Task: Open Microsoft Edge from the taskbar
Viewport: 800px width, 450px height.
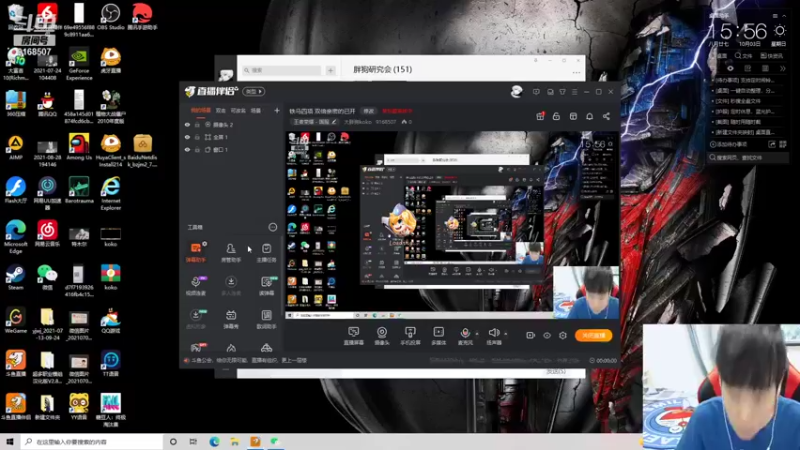Action: point(214,441)
